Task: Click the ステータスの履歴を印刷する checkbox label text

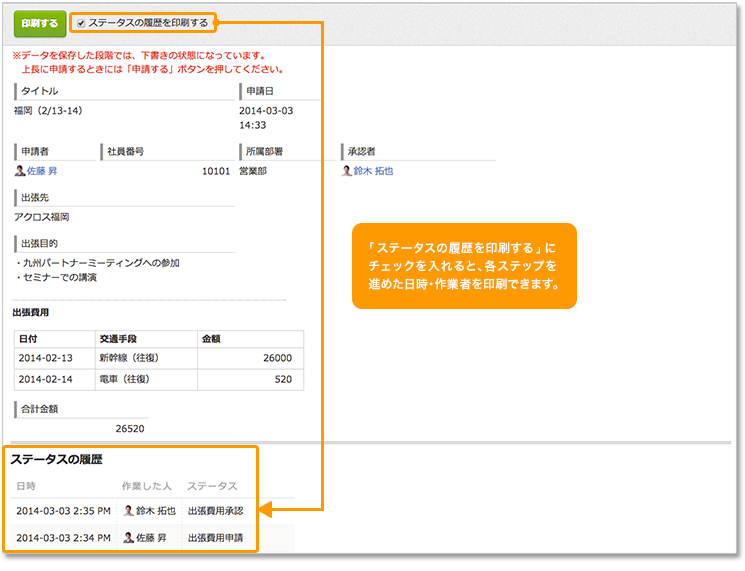Action: (x=148, y=23)
